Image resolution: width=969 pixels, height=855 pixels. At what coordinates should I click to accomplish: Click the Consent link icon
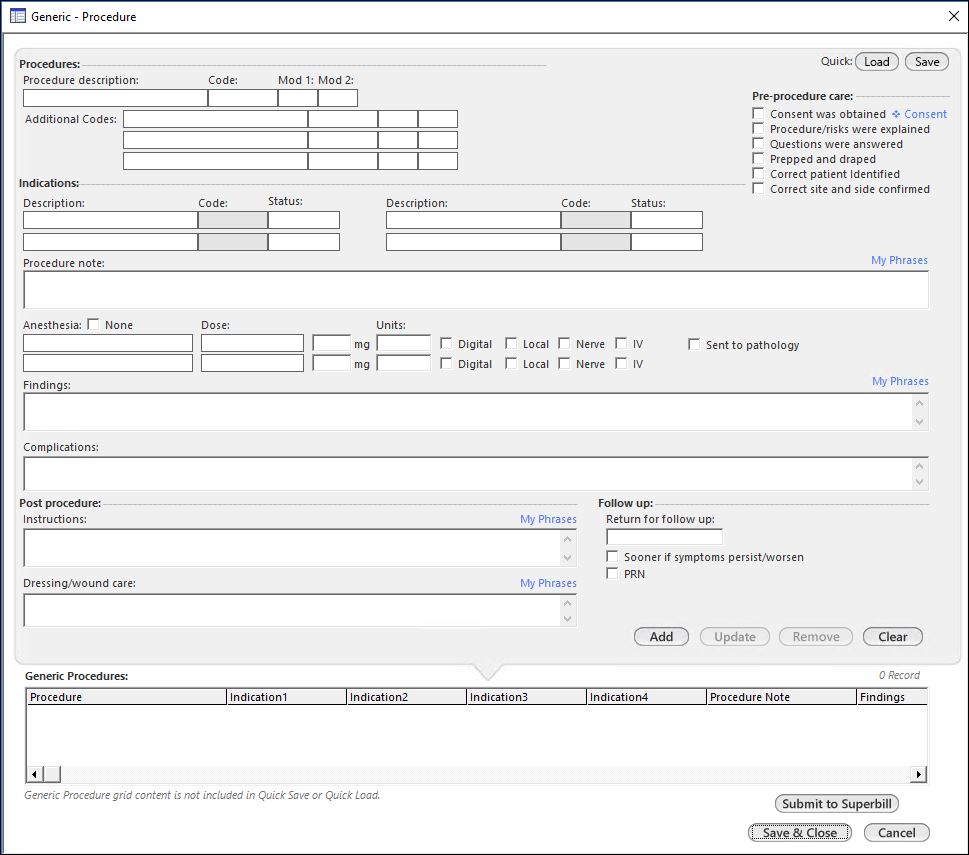[x=896, y=114]
